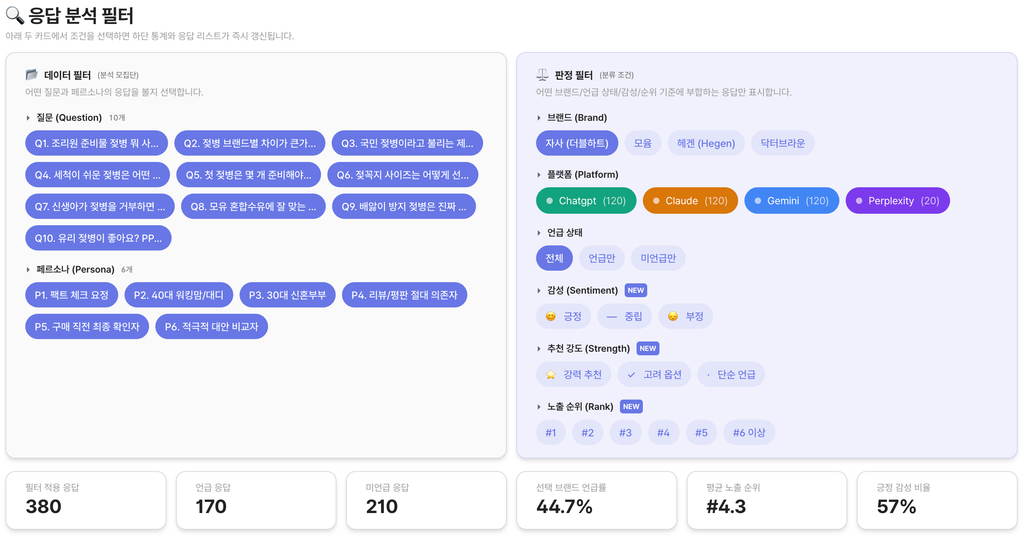Image resolution: width=1024 pixels, height=539 pixels.
Task: Click the 57% 긍정 감성 비율 value
Action: pos(897,507)
